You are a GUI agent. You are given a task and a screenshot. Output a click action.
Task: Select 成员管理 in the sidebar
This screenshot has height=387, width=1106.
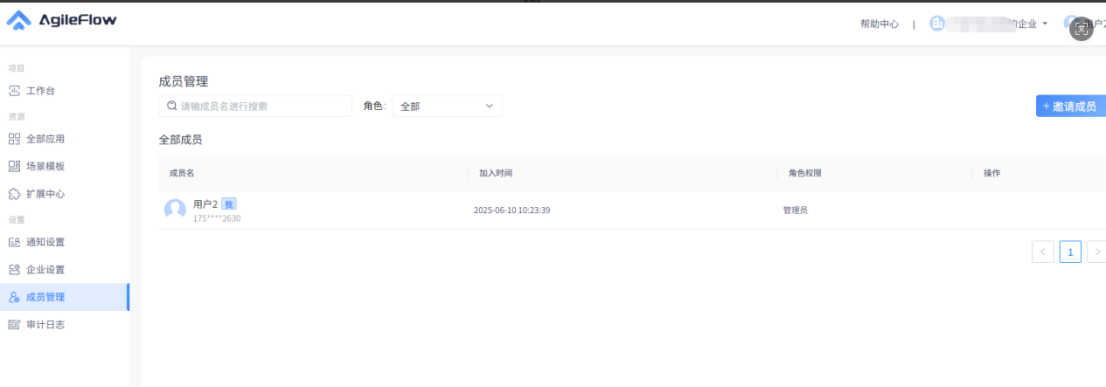tap(64, 297)
